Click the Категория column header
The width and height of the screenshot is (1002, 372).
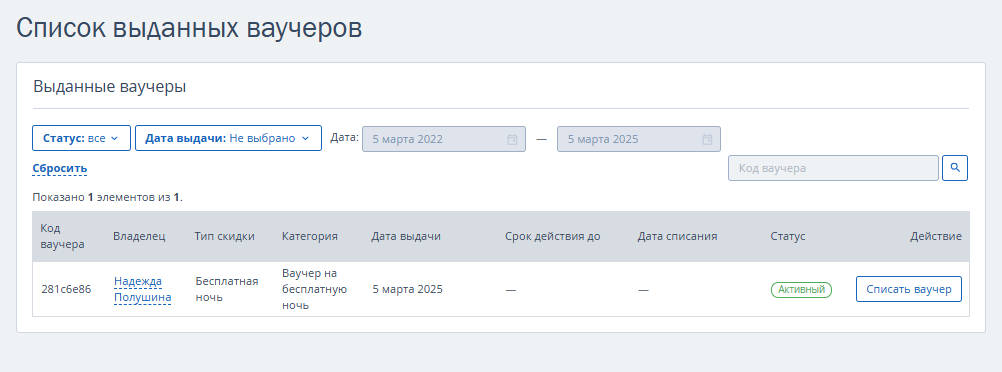[310, 236]
